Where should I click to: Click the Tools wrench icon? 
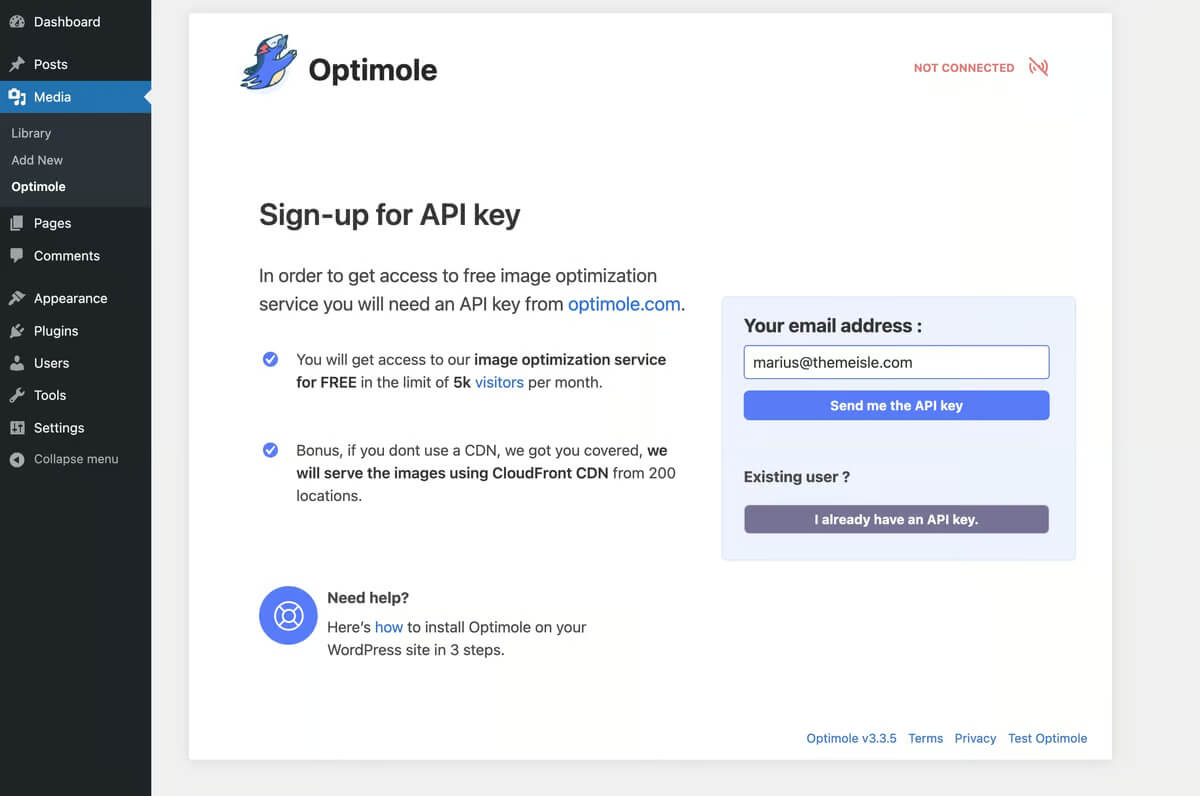[17, 395]
